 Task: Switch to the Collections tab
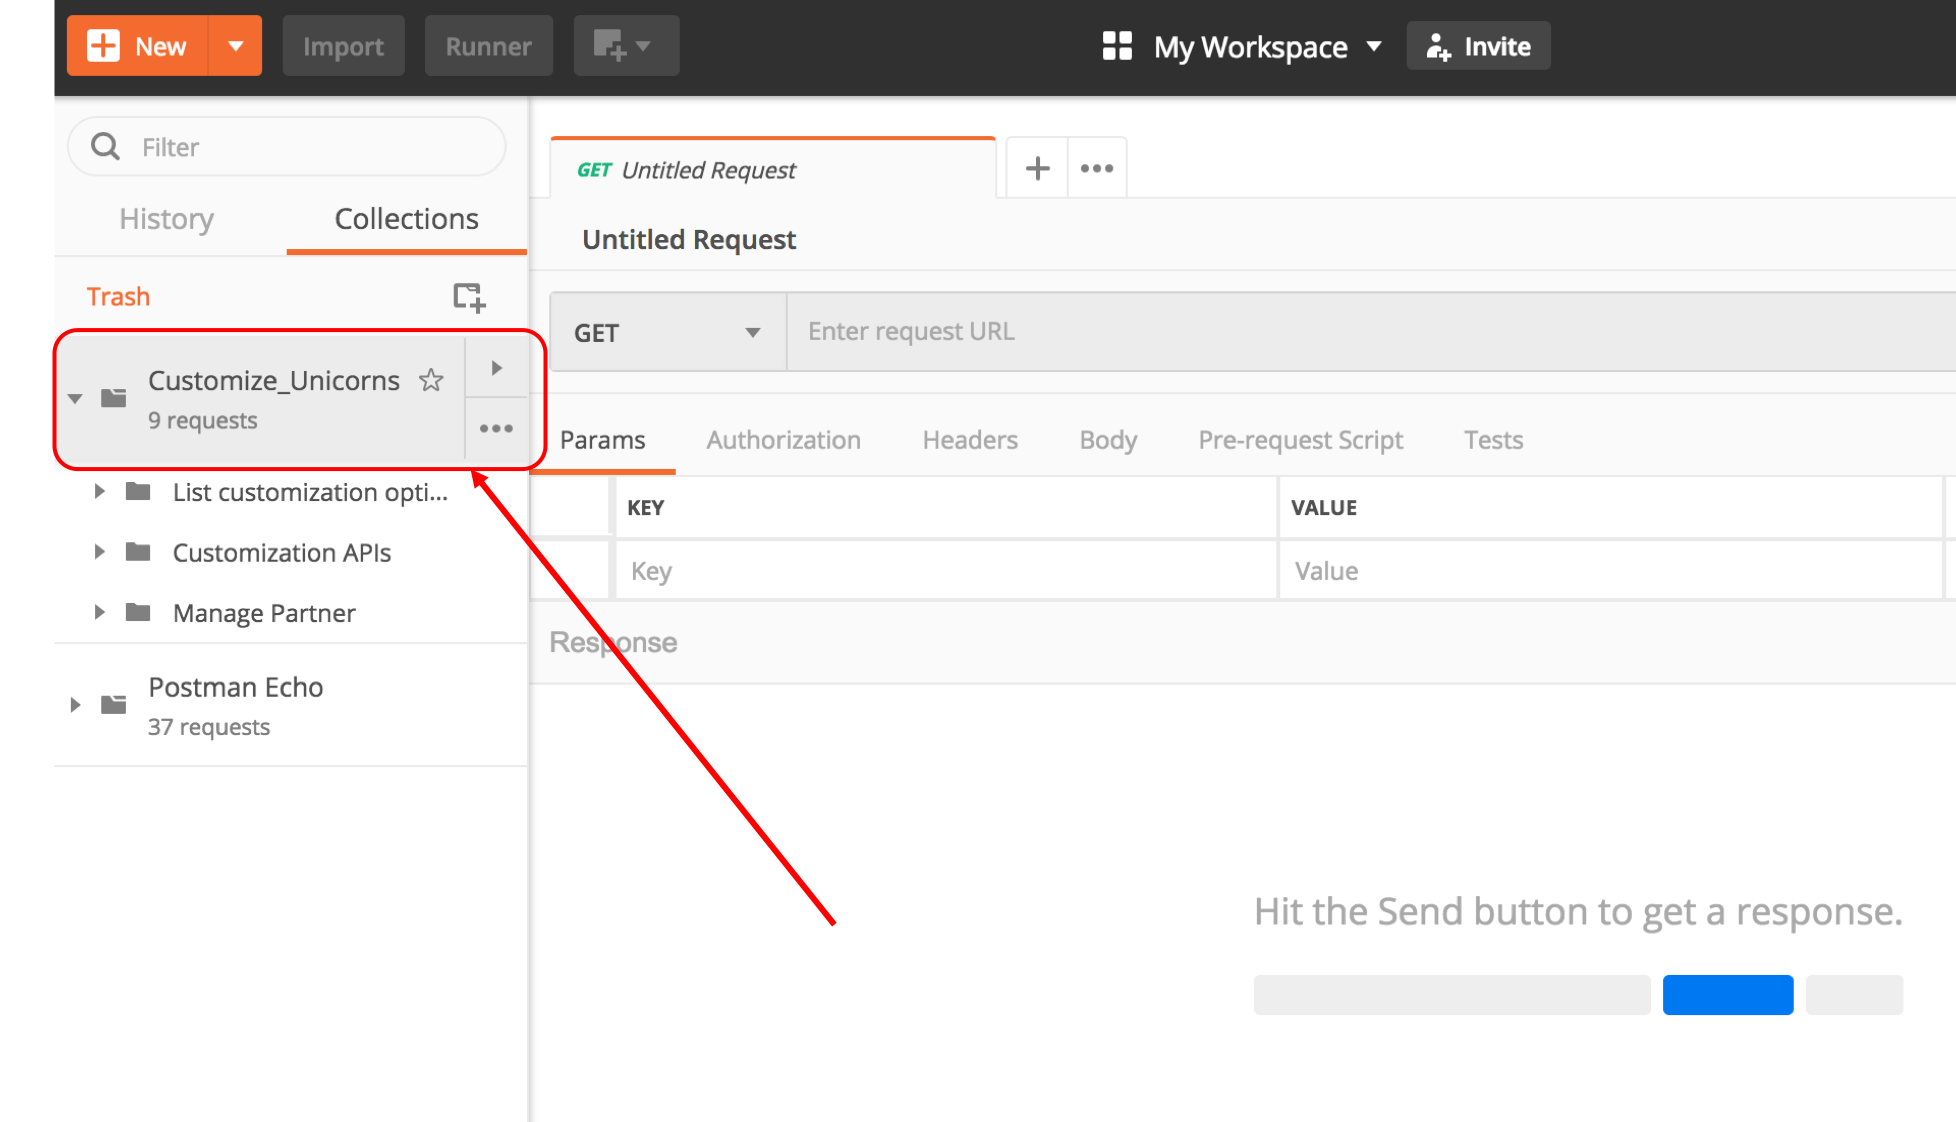406,219
